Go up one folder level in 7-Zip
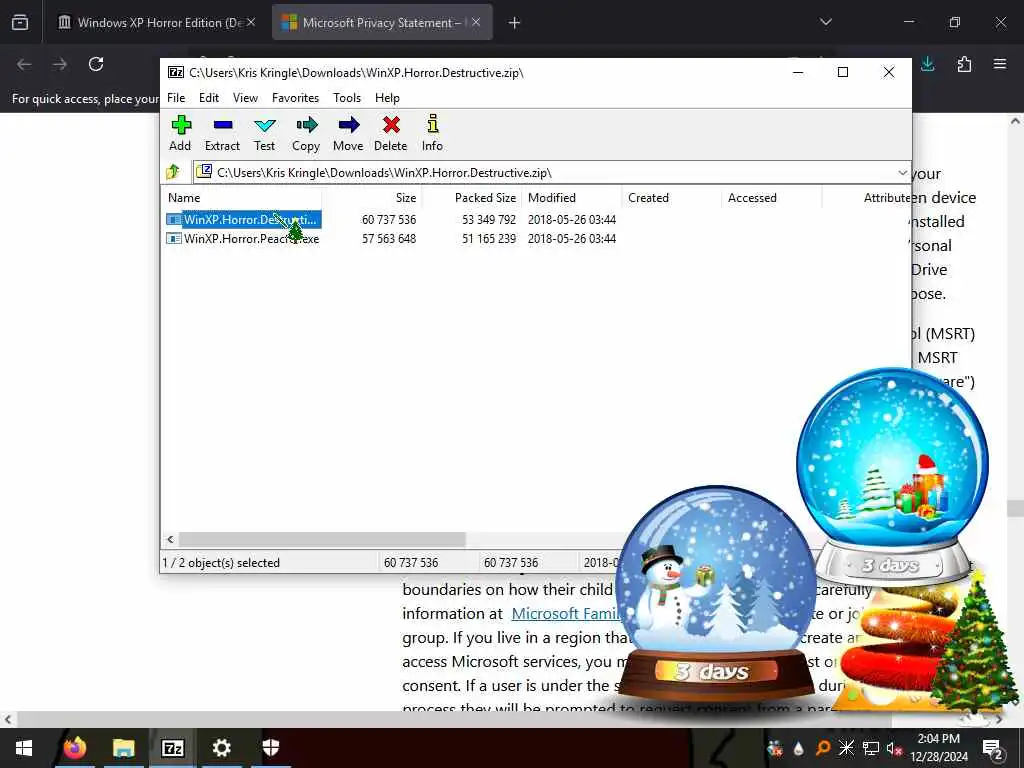This screenshot has width=1024, height=768. pos(173,172)
